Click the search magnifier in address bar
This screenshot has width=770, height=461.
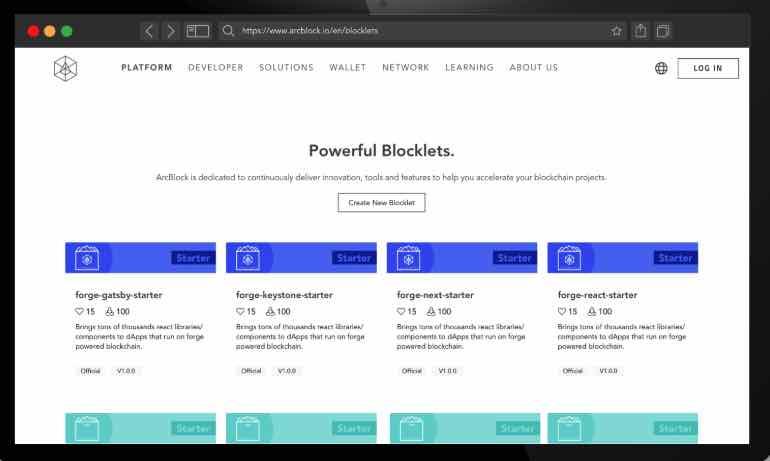pyautogui.click(x=228, y=31)
